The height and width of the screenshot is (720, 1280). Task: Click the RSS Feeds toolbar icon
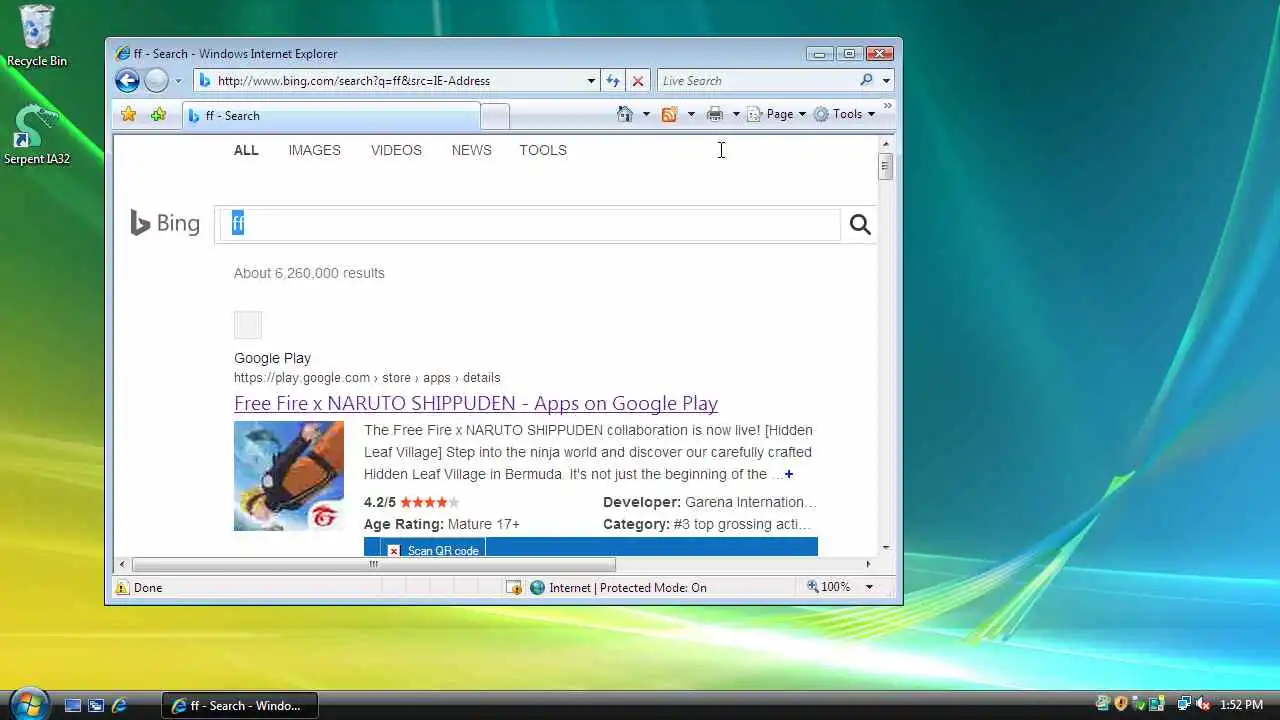click(x=670, y=114)
